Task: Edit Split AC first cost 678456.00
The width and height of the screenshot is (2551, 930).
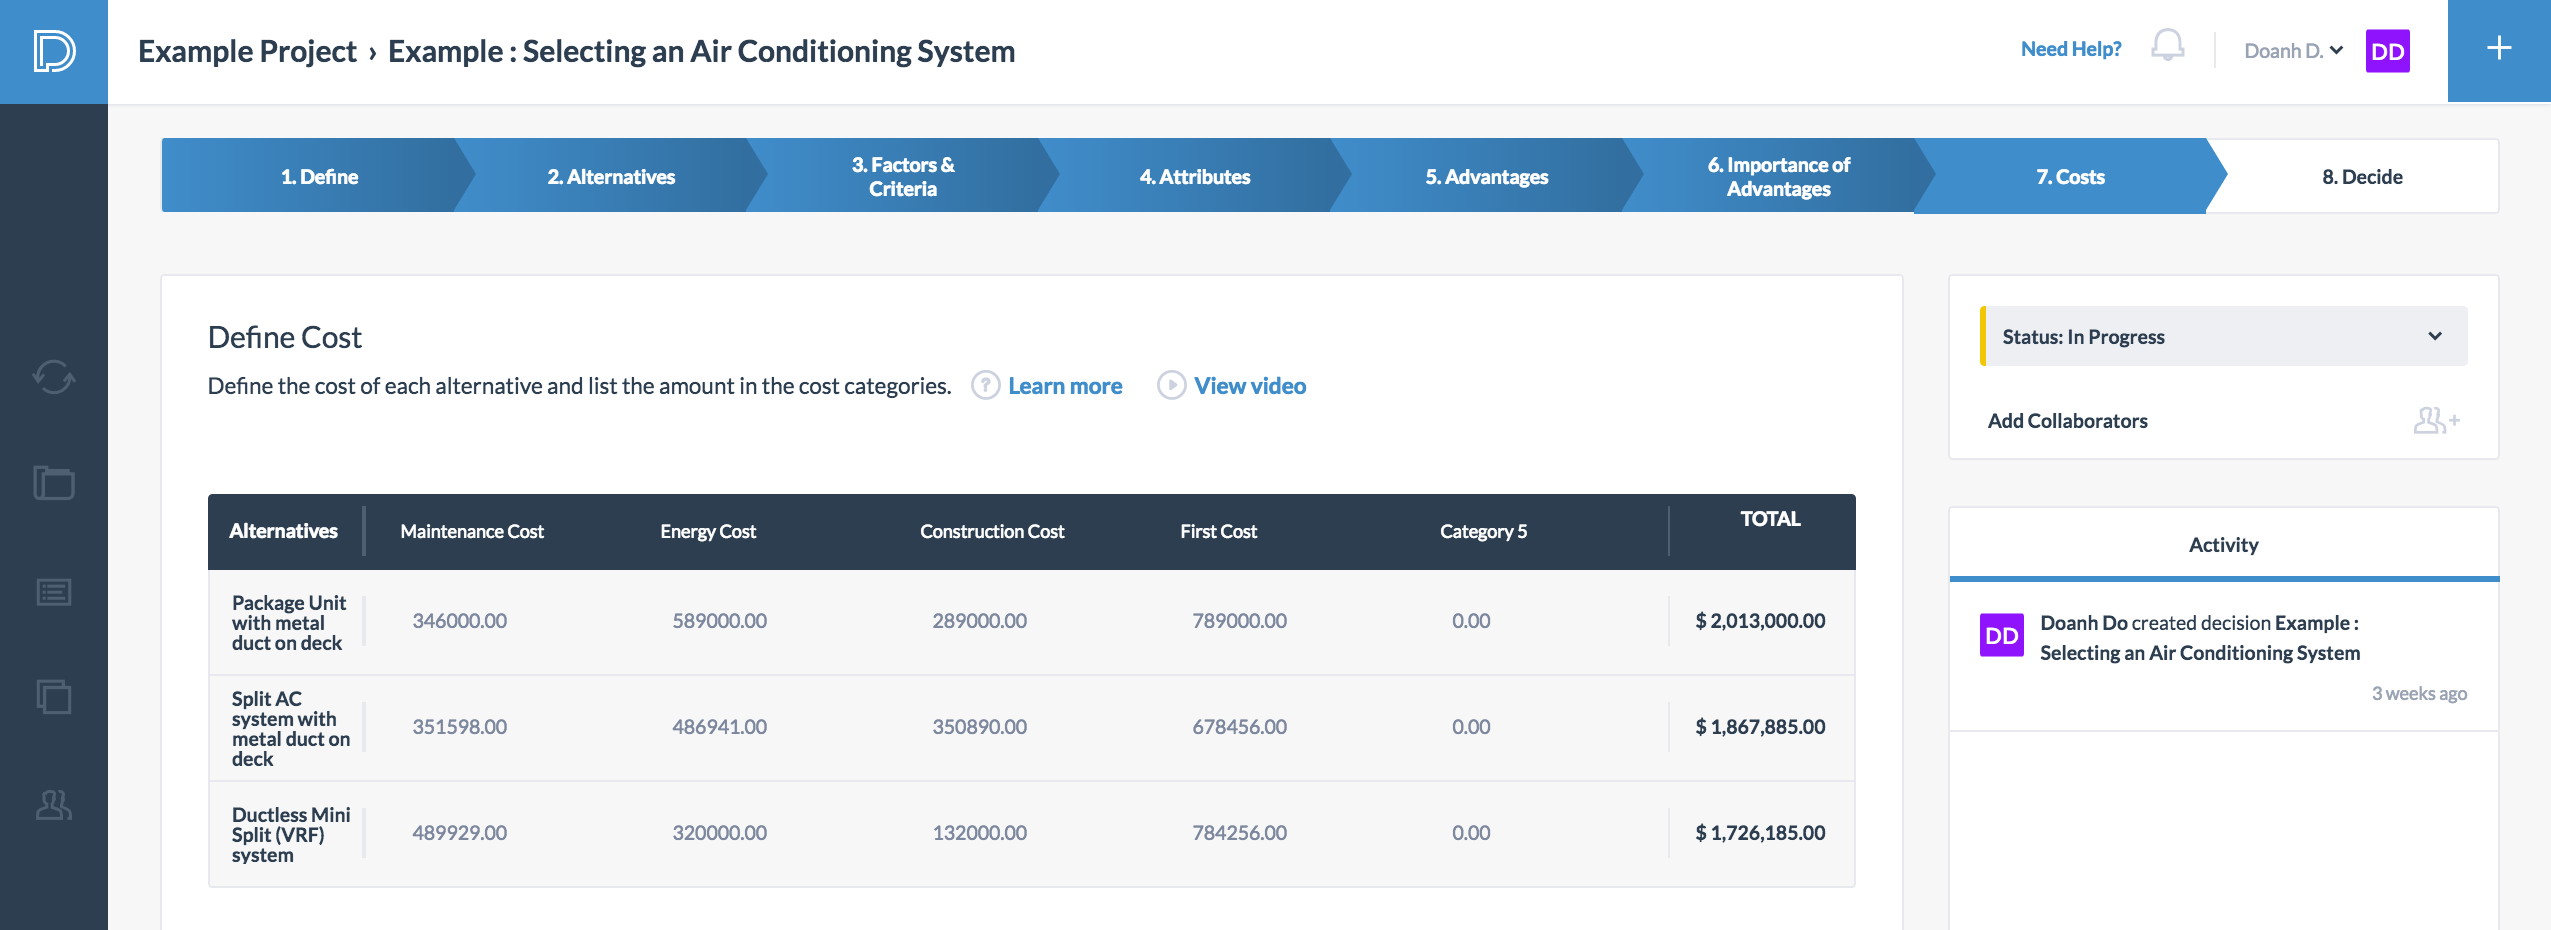Action: (1240, 727)
